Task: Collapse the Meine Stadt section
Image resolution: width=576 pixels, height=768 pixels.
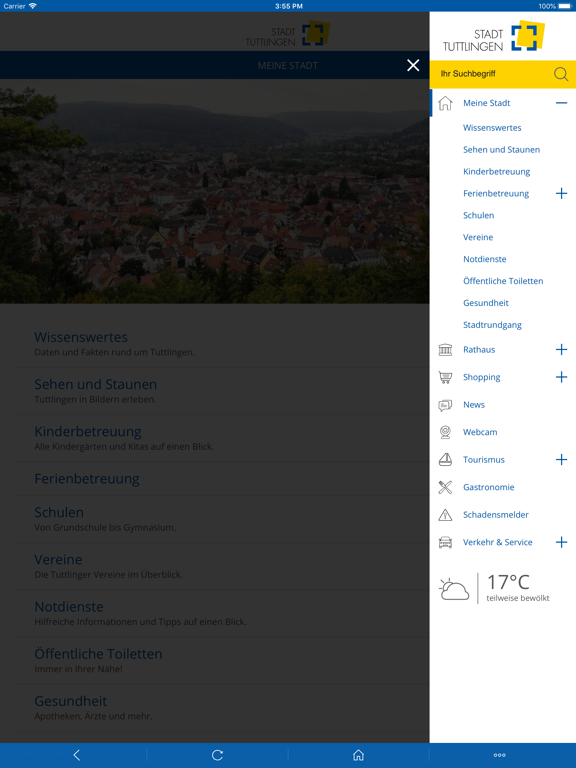Action: tap(561, 103)
